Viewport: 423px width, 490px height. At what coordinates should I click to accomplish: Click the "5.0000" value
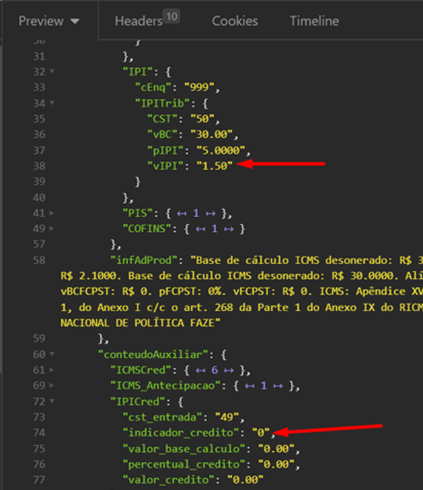(x=221, y=150)
